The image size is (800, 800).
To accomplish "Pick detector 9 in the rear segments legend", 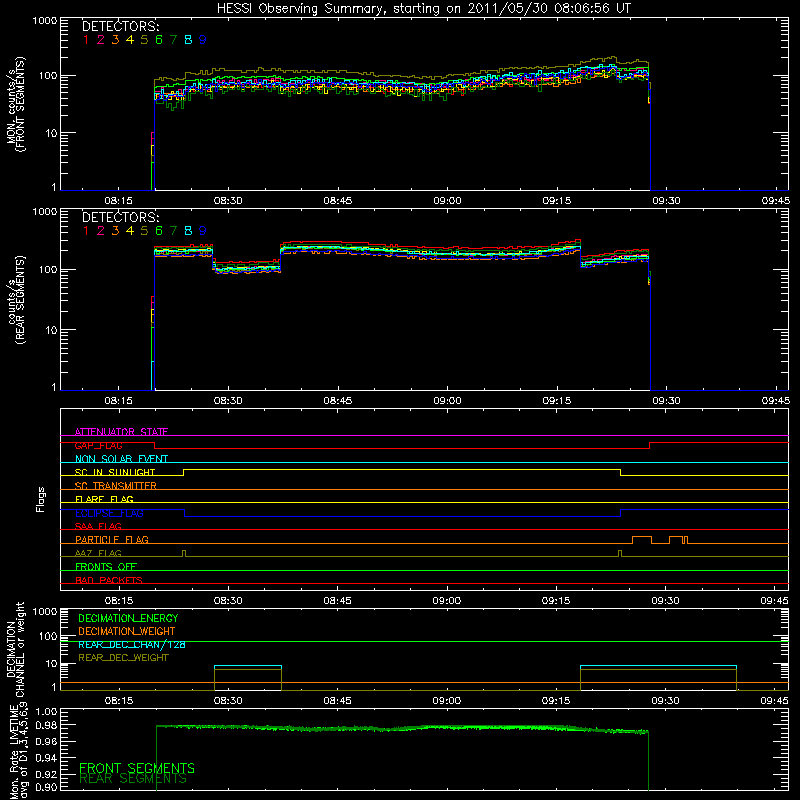I will tap(203, 231).
